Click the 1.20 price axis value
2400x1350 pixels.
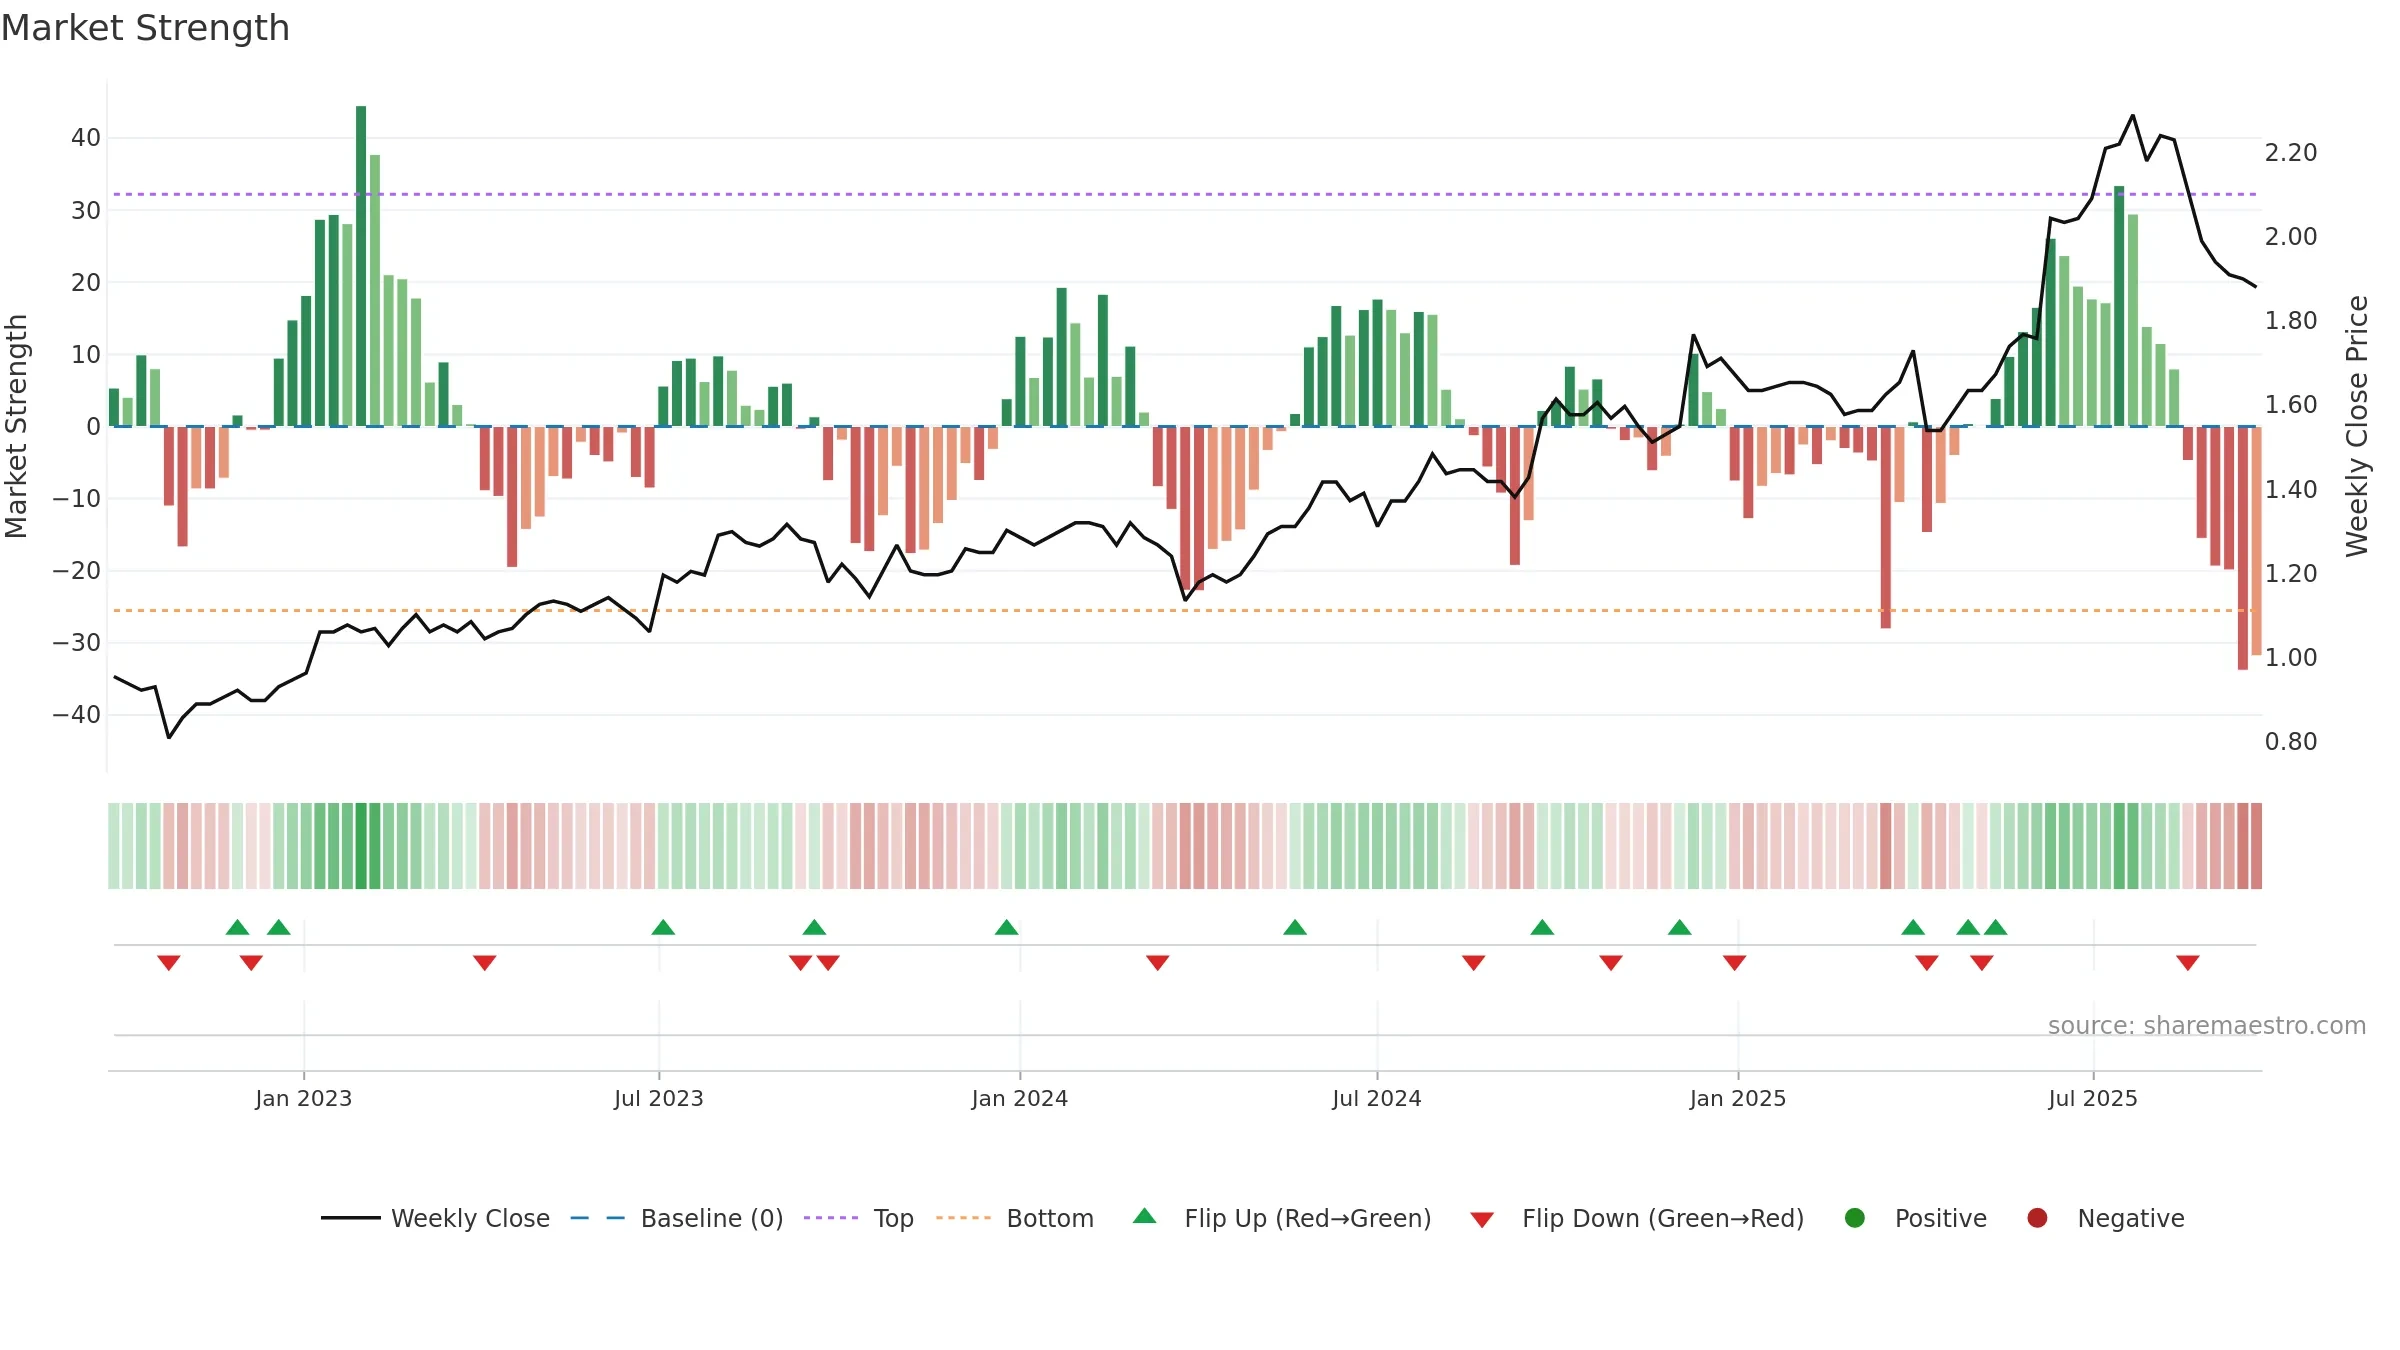[x=2291, y=574]
